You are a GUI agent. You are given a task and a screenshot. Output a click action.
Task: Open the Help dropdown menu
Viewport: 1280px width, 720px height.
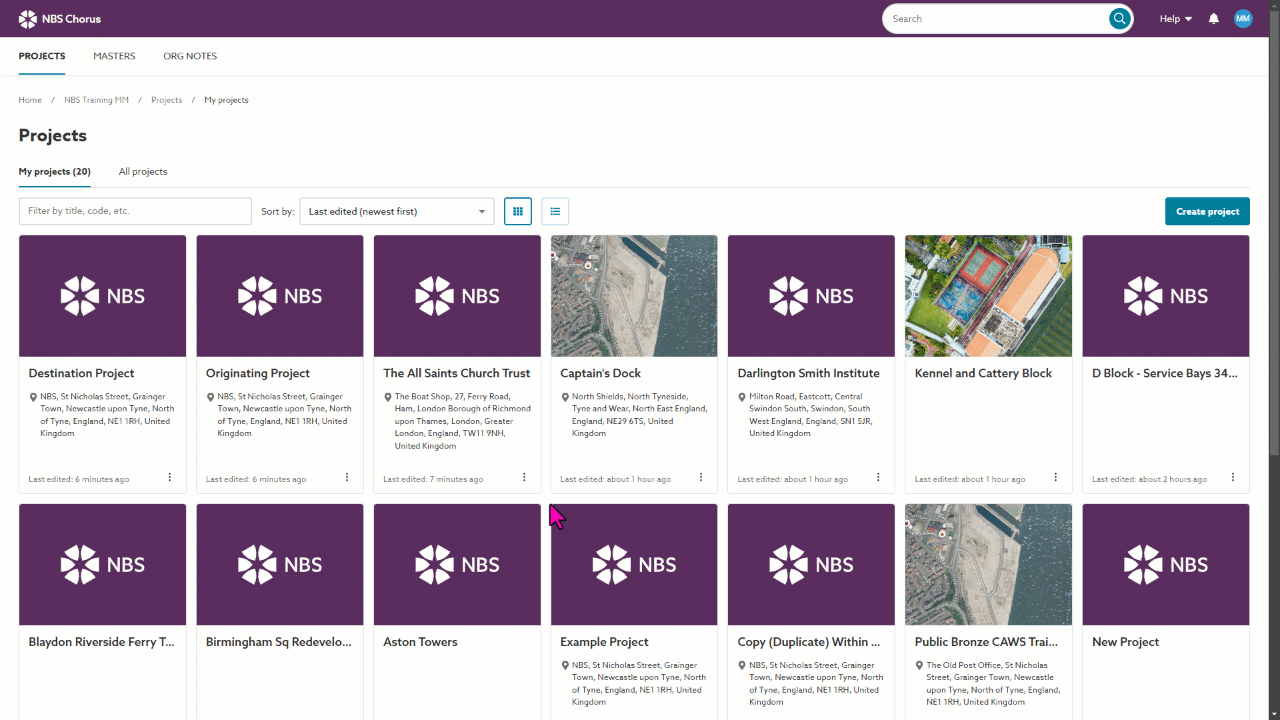tap(1176, 19)
